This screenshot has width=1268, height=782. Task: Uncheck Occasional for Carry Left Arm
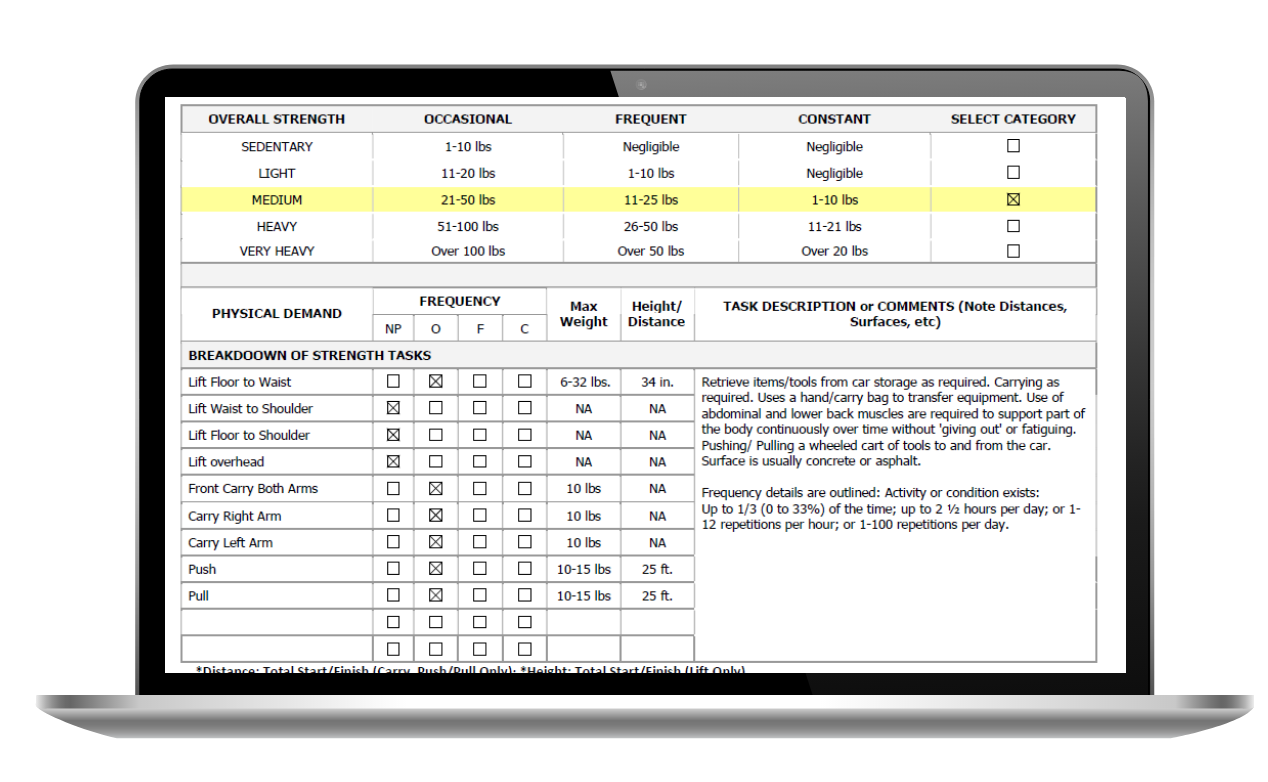click(x=436, y=542)
